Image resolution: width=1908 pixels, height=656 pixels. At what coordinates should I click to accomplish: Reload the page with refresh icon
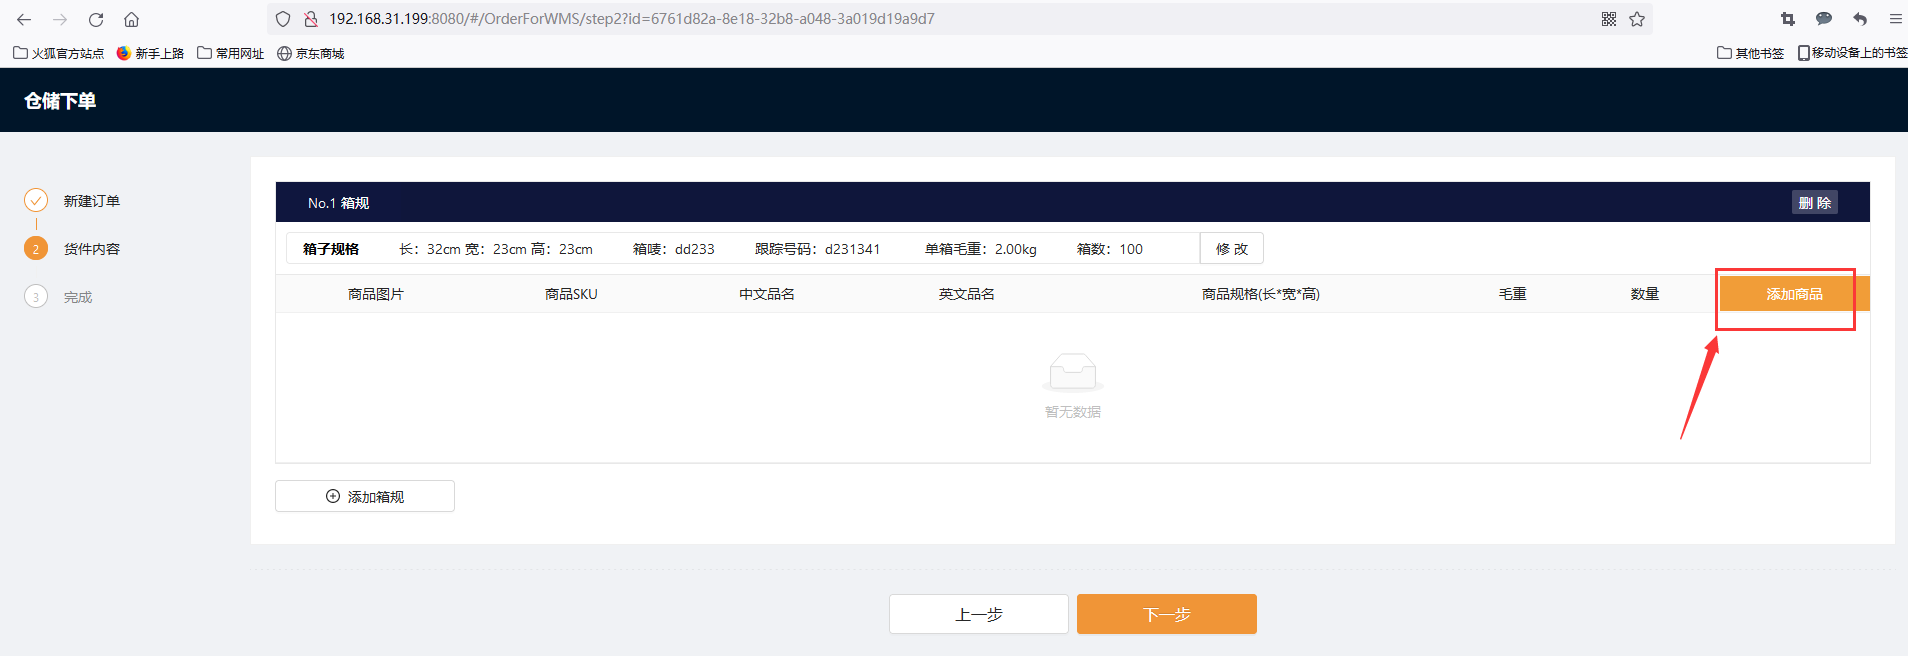96,19
